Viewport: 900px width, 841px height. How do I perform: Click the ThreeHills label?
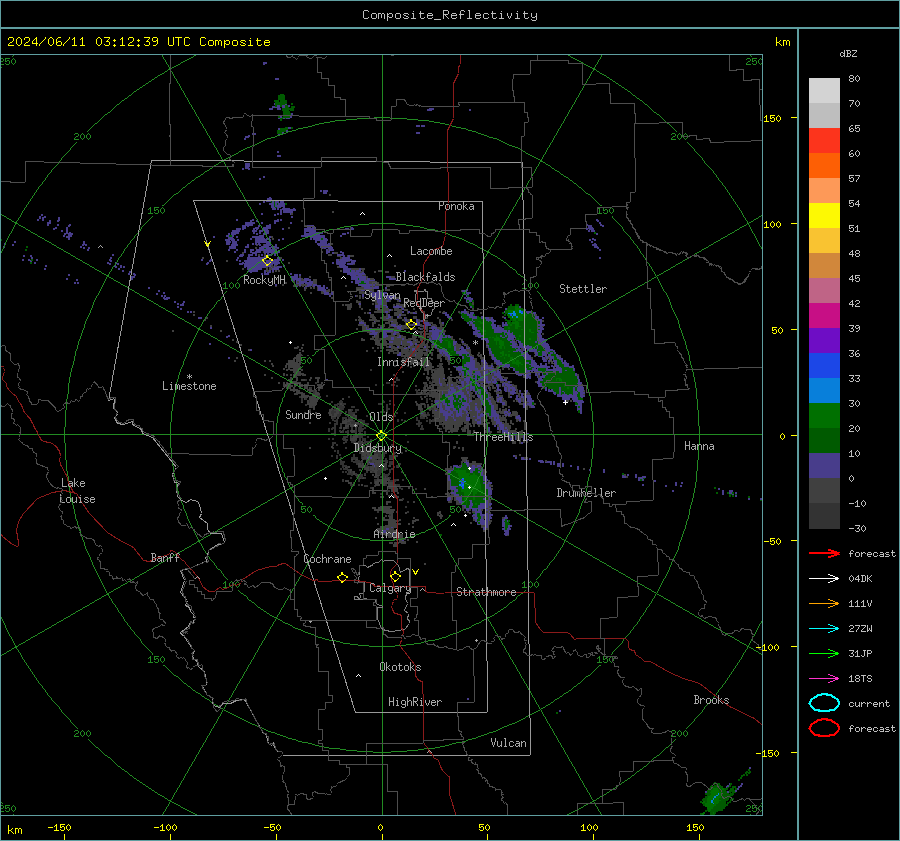tap(503, 437)
